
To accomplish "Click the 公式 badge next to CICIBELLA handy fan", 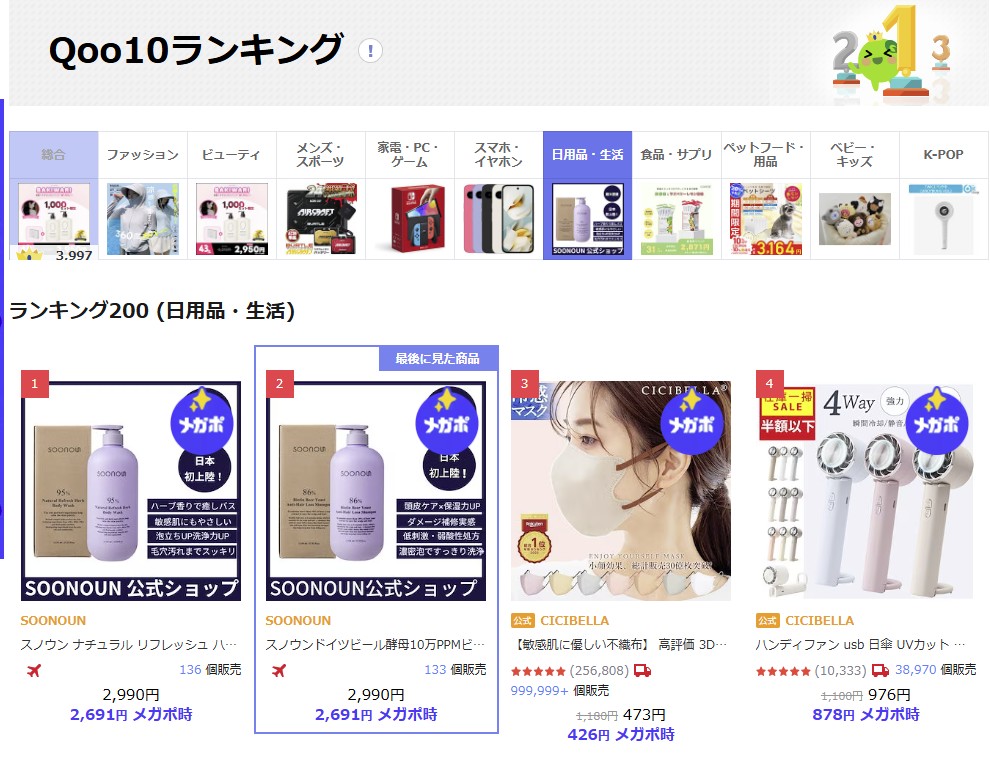I will tap(768, 620).
